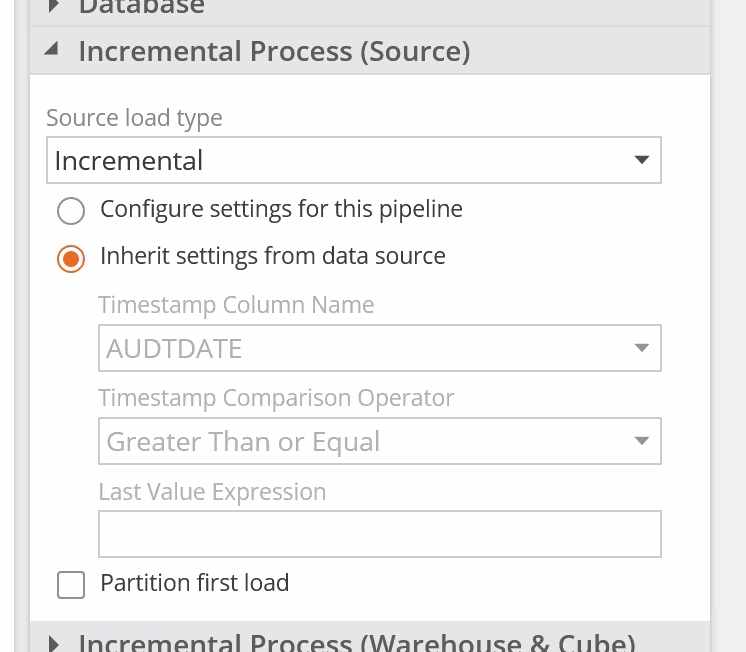Screen dimensions: 746x652
Task: Click the Source load type dropdown arrow
Action: pos(642,160)
